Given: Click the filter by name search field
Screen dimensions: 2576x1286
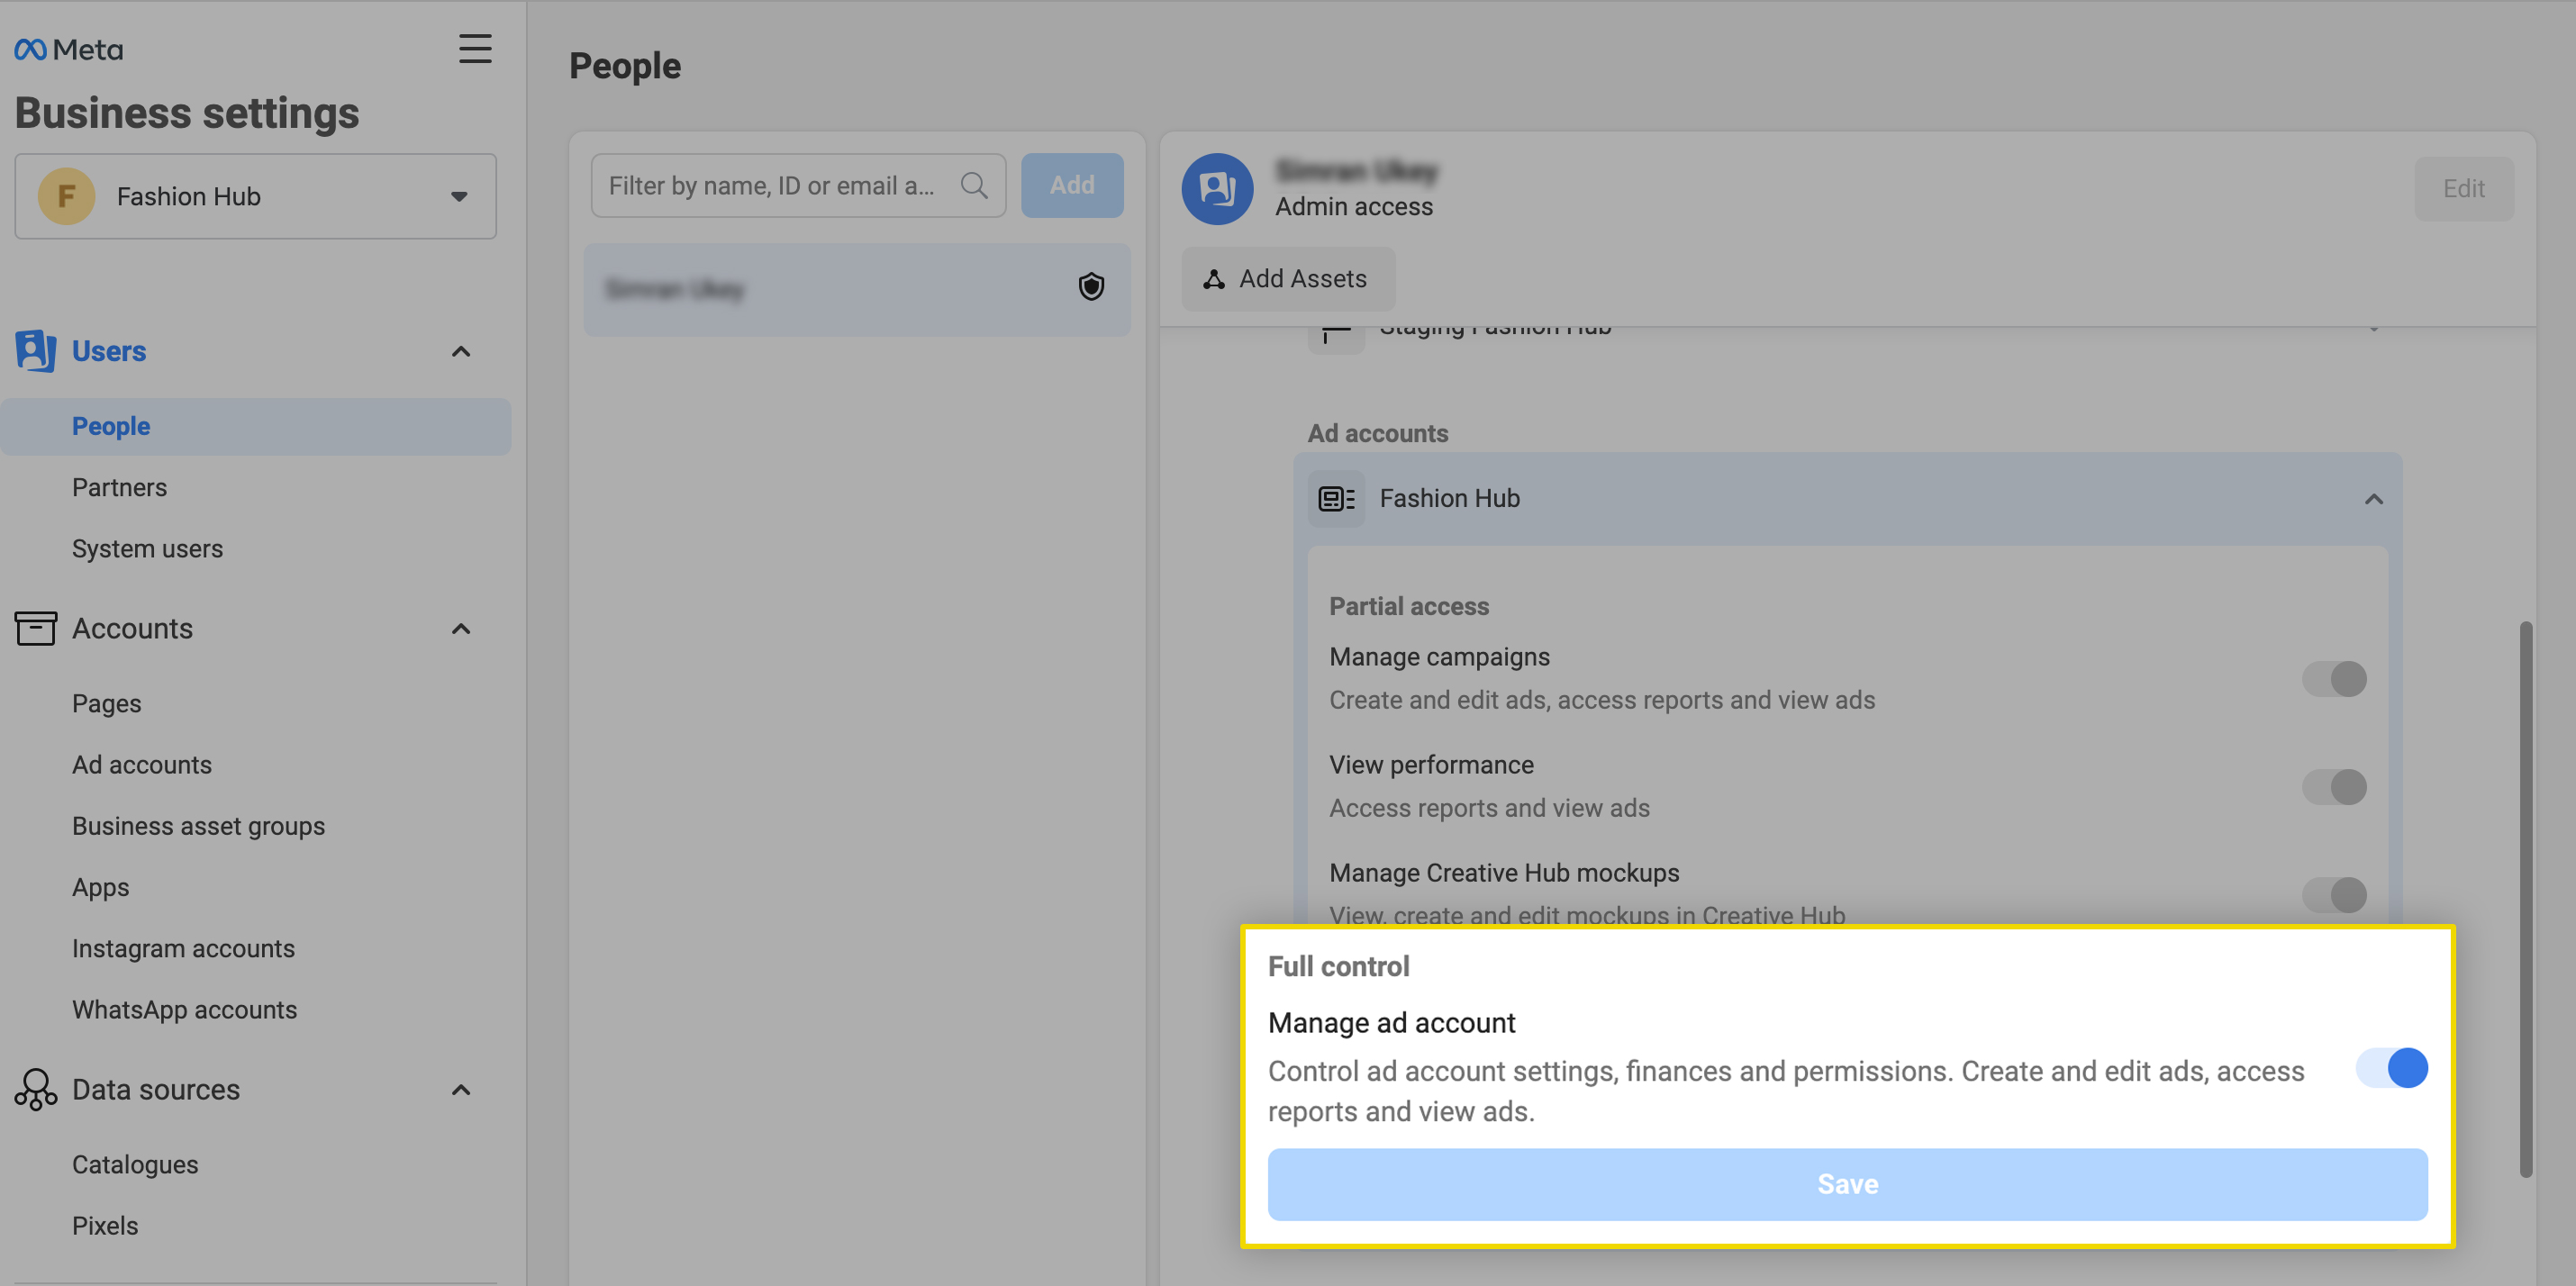Looking at the screenshot, I should (798, 185).
